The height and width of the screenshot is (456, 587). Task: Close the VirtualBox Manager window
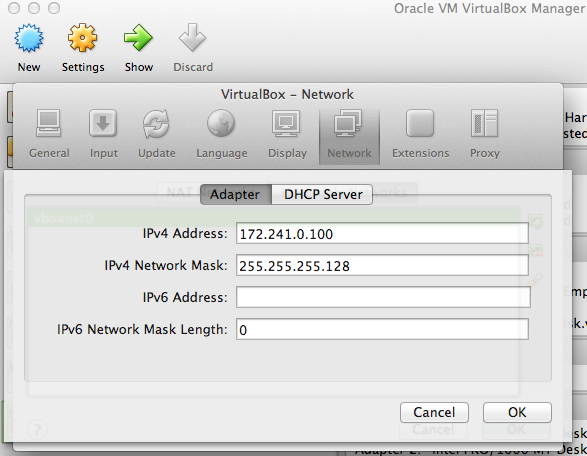pos(14,8)
